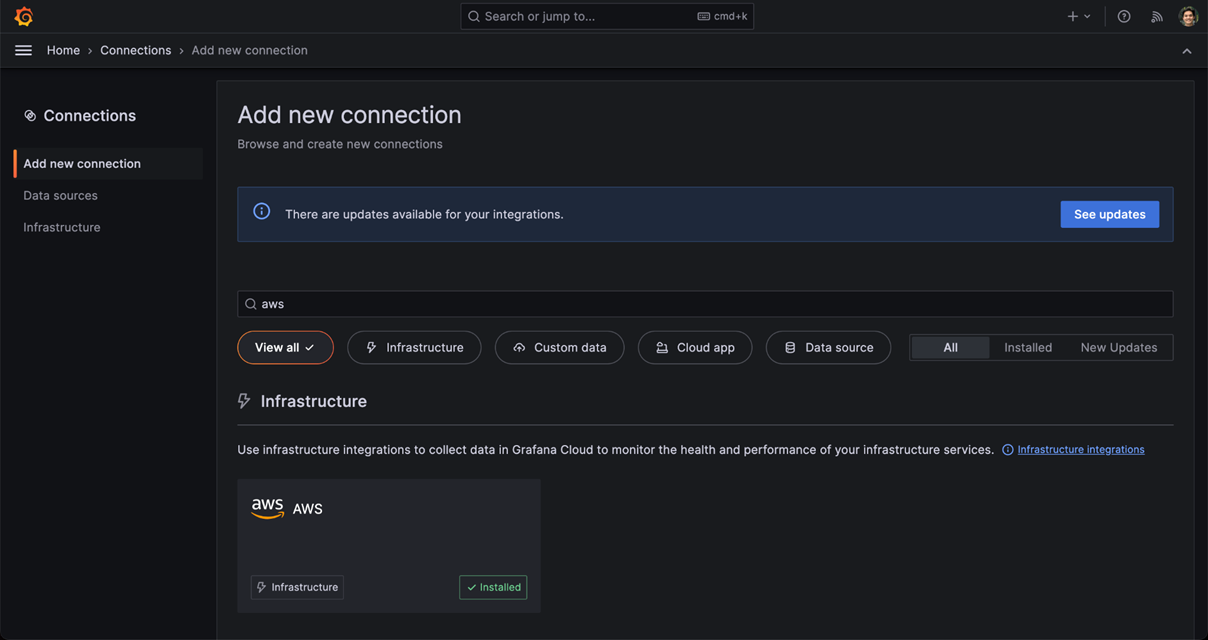Click the info icon in updates banner
The image size is (1208, 640).
262,211
